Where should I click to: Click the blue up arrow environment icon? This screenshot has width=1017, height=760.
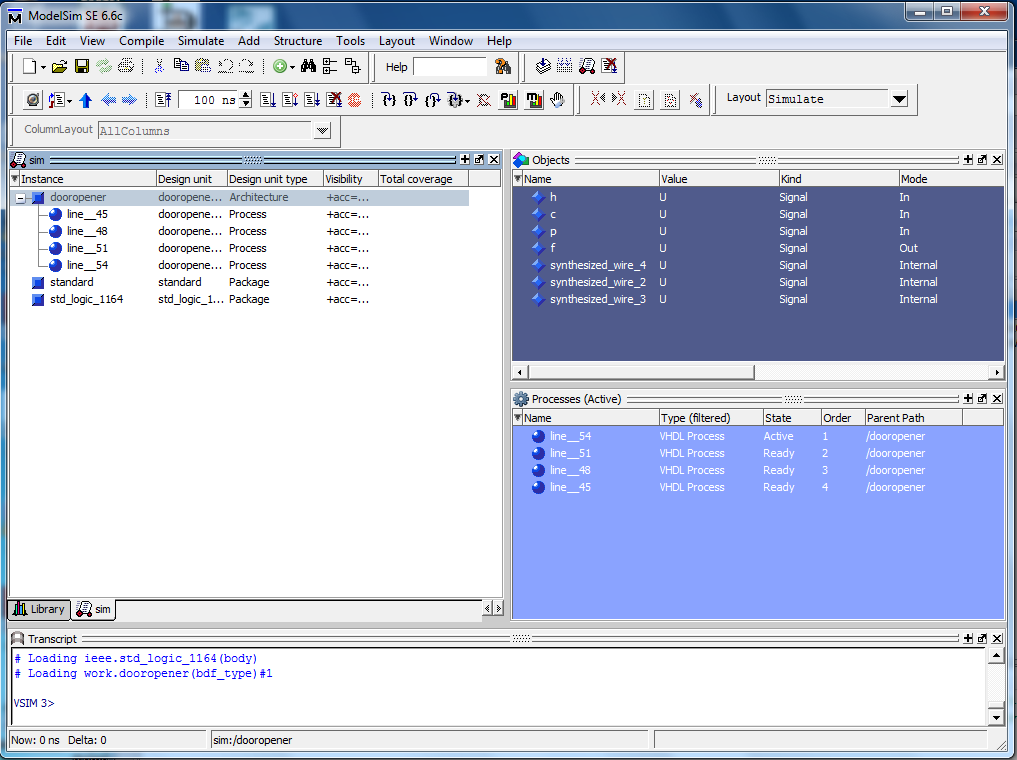pyautogui.click(x=86, y=100)
